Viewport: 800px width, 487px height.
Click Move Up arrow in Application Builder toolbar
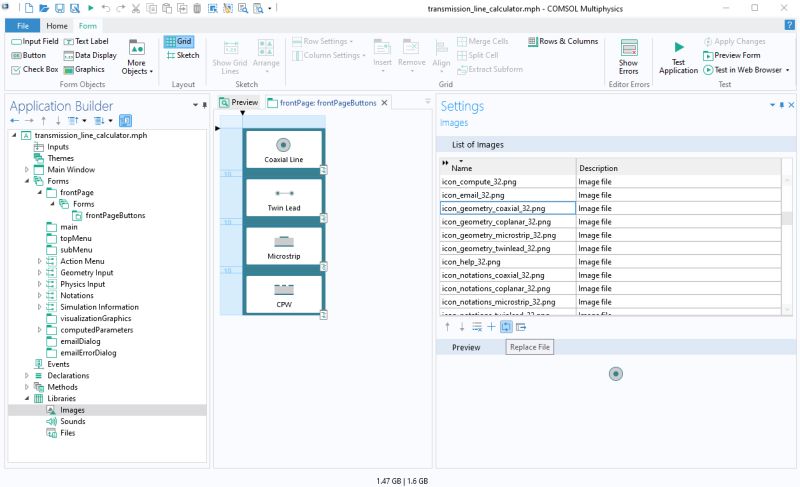pyautogui.click(x=43, y=121)
